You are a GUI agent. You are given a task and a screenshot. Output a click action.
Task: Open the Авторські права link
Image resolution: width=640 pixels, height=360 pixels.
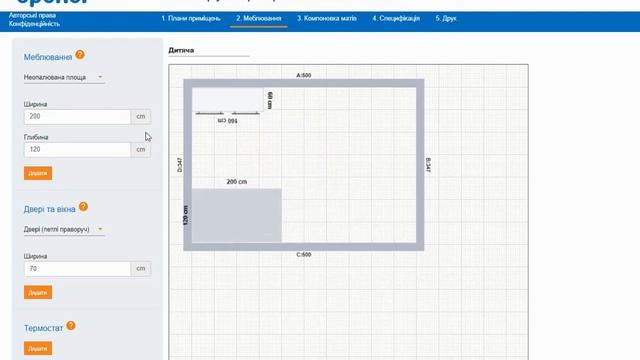click(x=32, y=15)
